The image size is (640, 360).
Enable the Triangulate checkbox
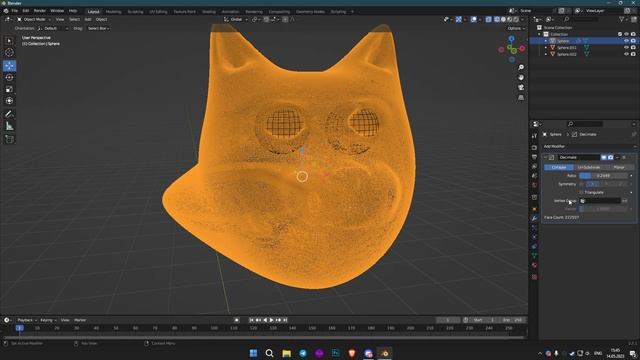582,192
